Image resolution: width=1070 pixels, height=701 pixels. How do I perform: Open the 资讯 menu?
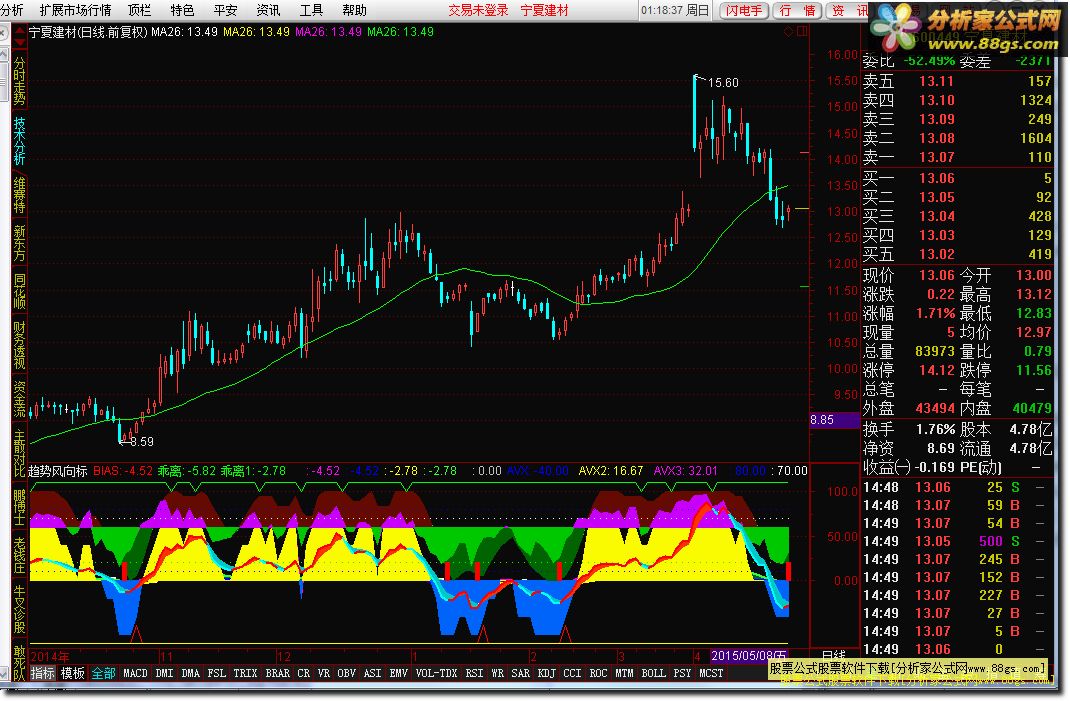[268, 10]
